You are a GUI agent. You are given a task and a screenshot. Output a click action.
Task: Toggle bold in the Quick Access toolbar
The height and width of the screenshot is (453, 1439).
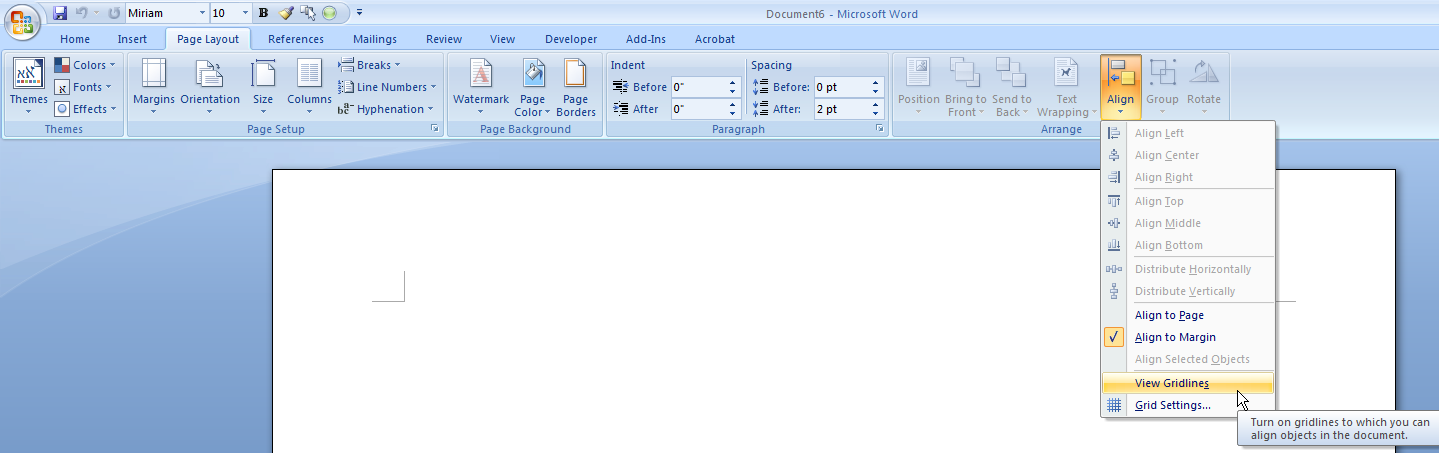(x=263, y=14)
